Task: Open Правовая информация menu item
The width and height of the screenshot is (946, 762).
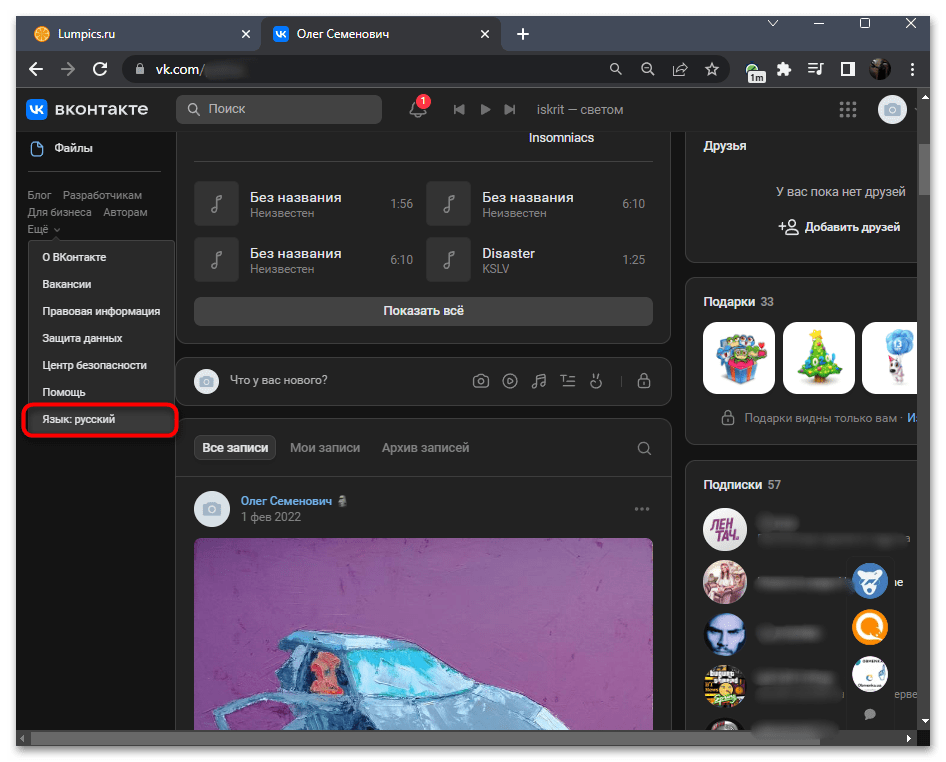Action: coord(101,311)
